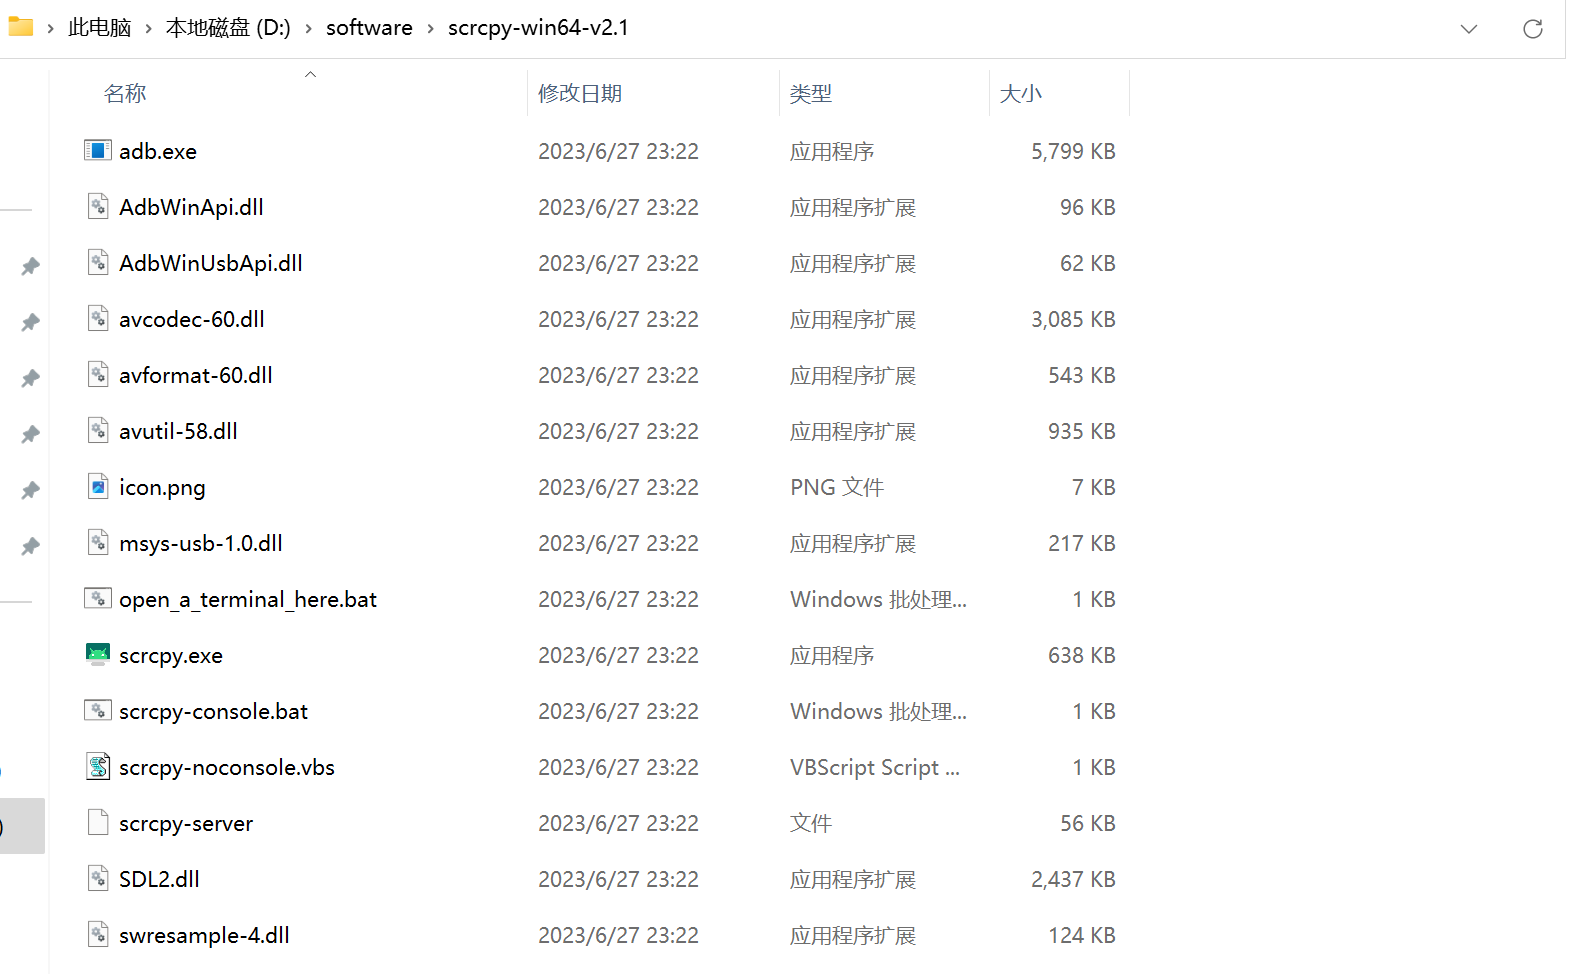Select the msys-usb-1.0.dll file name
Viewport: 1575px width, 974px height.
tap(201, 543)
